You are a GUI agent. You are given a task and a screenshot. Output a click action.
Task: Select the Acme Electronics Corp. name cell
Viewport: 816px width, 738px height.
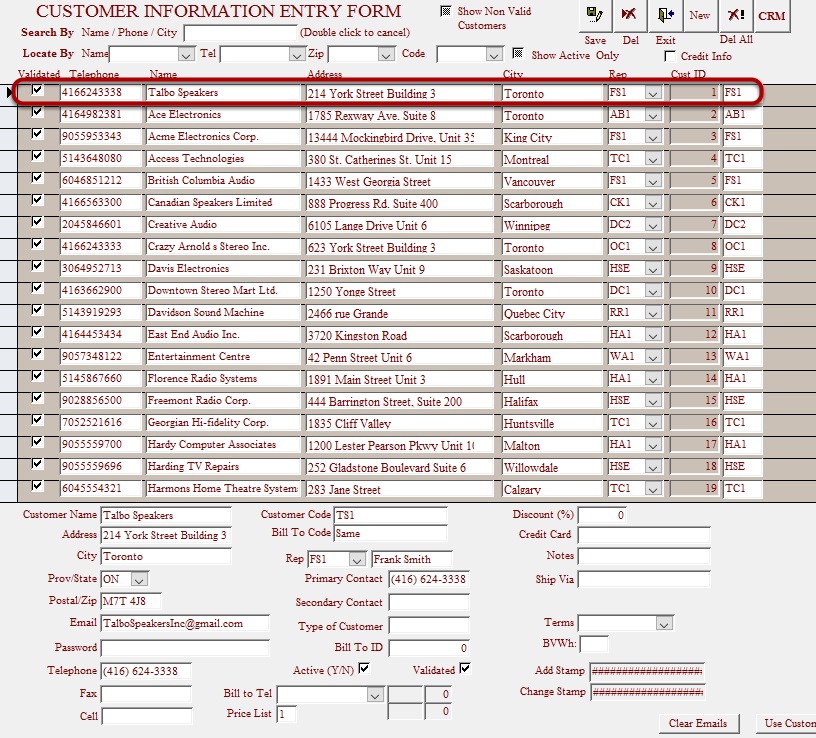223,137
